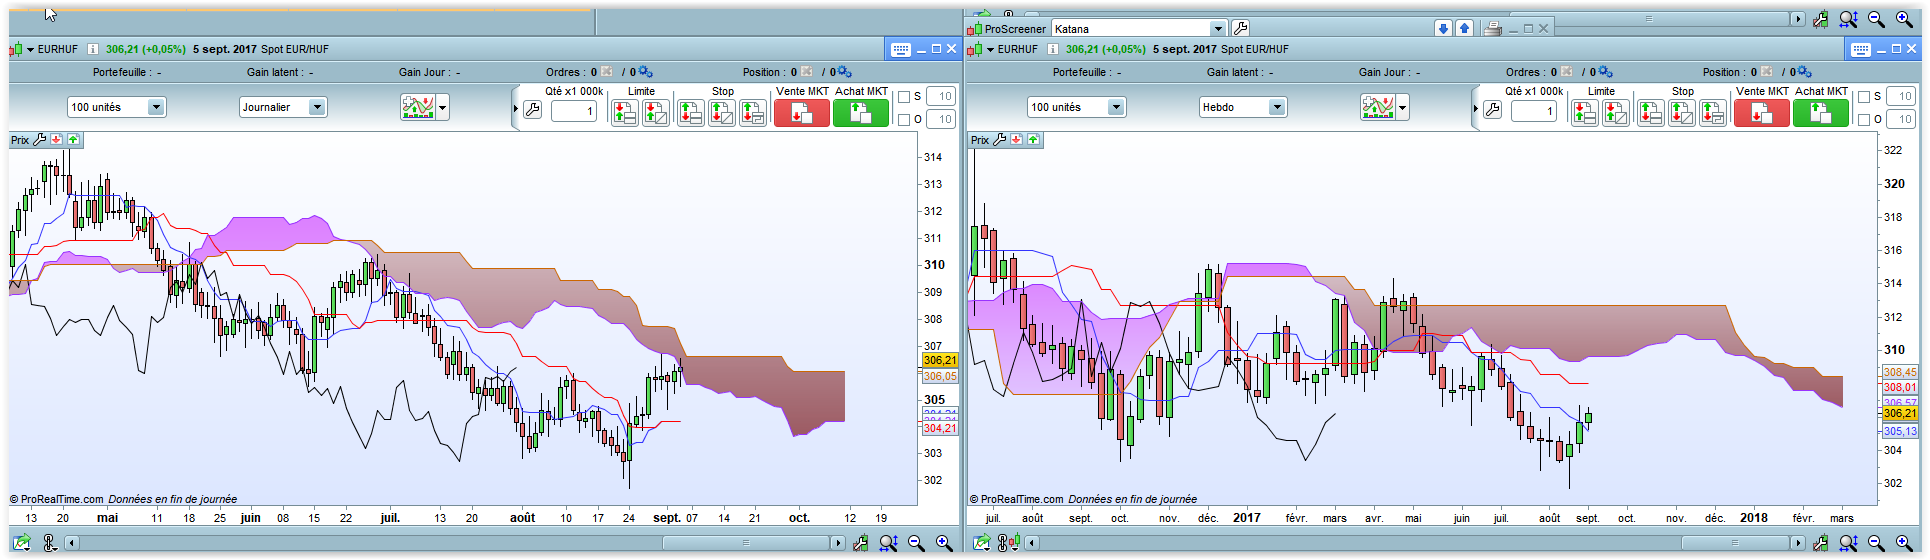Click the Qté x1 000k quantity field in the right chart
The image size is (1930, 560).
(x=1533, y=111)
